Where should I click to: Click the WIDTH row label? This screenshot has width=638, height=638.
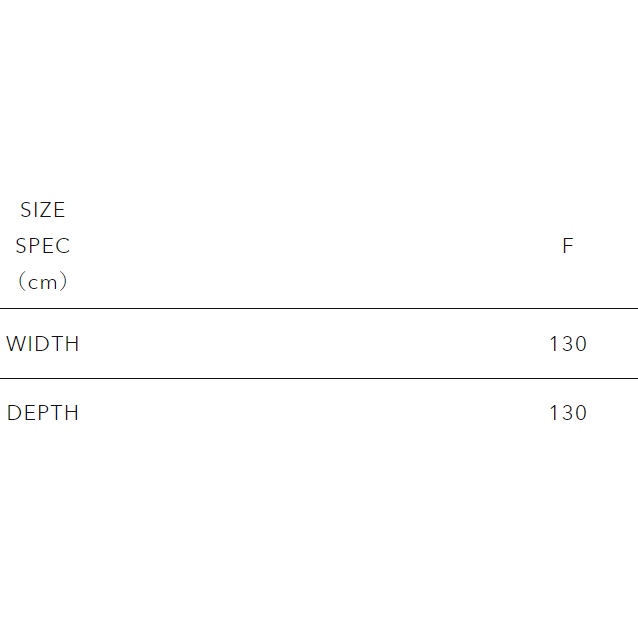tap(43, 344)
